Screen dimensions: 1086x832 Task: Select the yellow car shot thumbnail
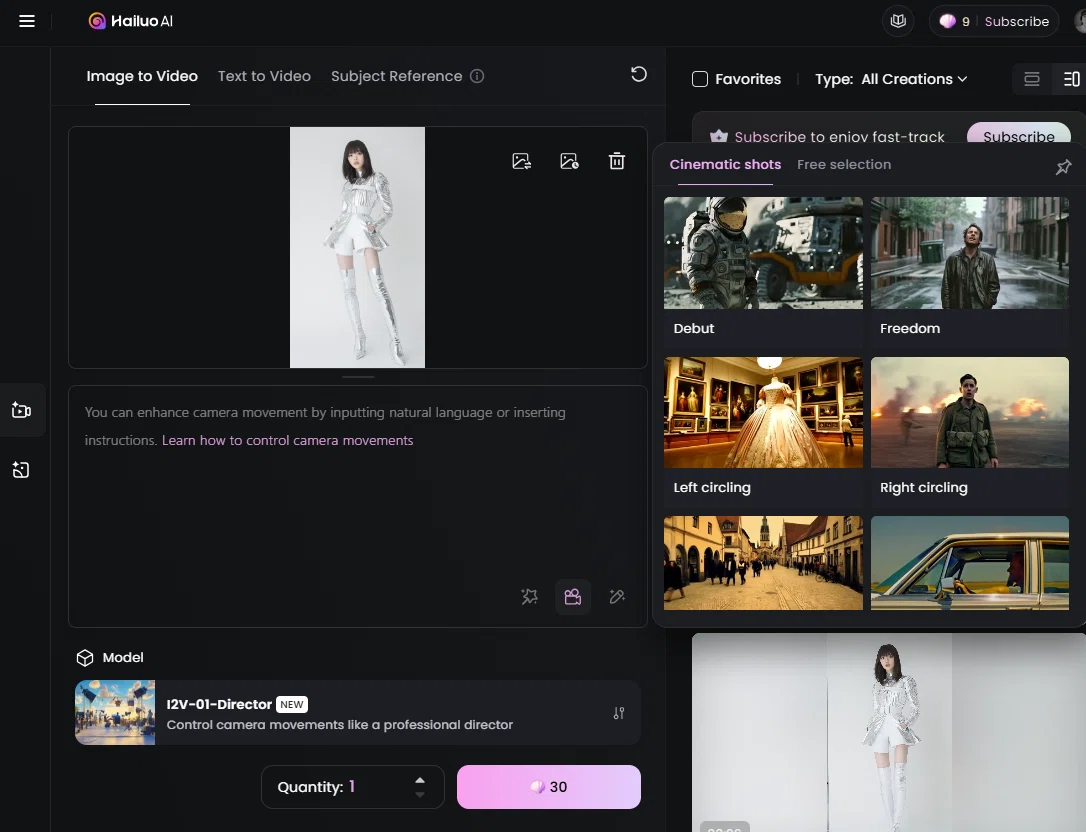(970, 563)
